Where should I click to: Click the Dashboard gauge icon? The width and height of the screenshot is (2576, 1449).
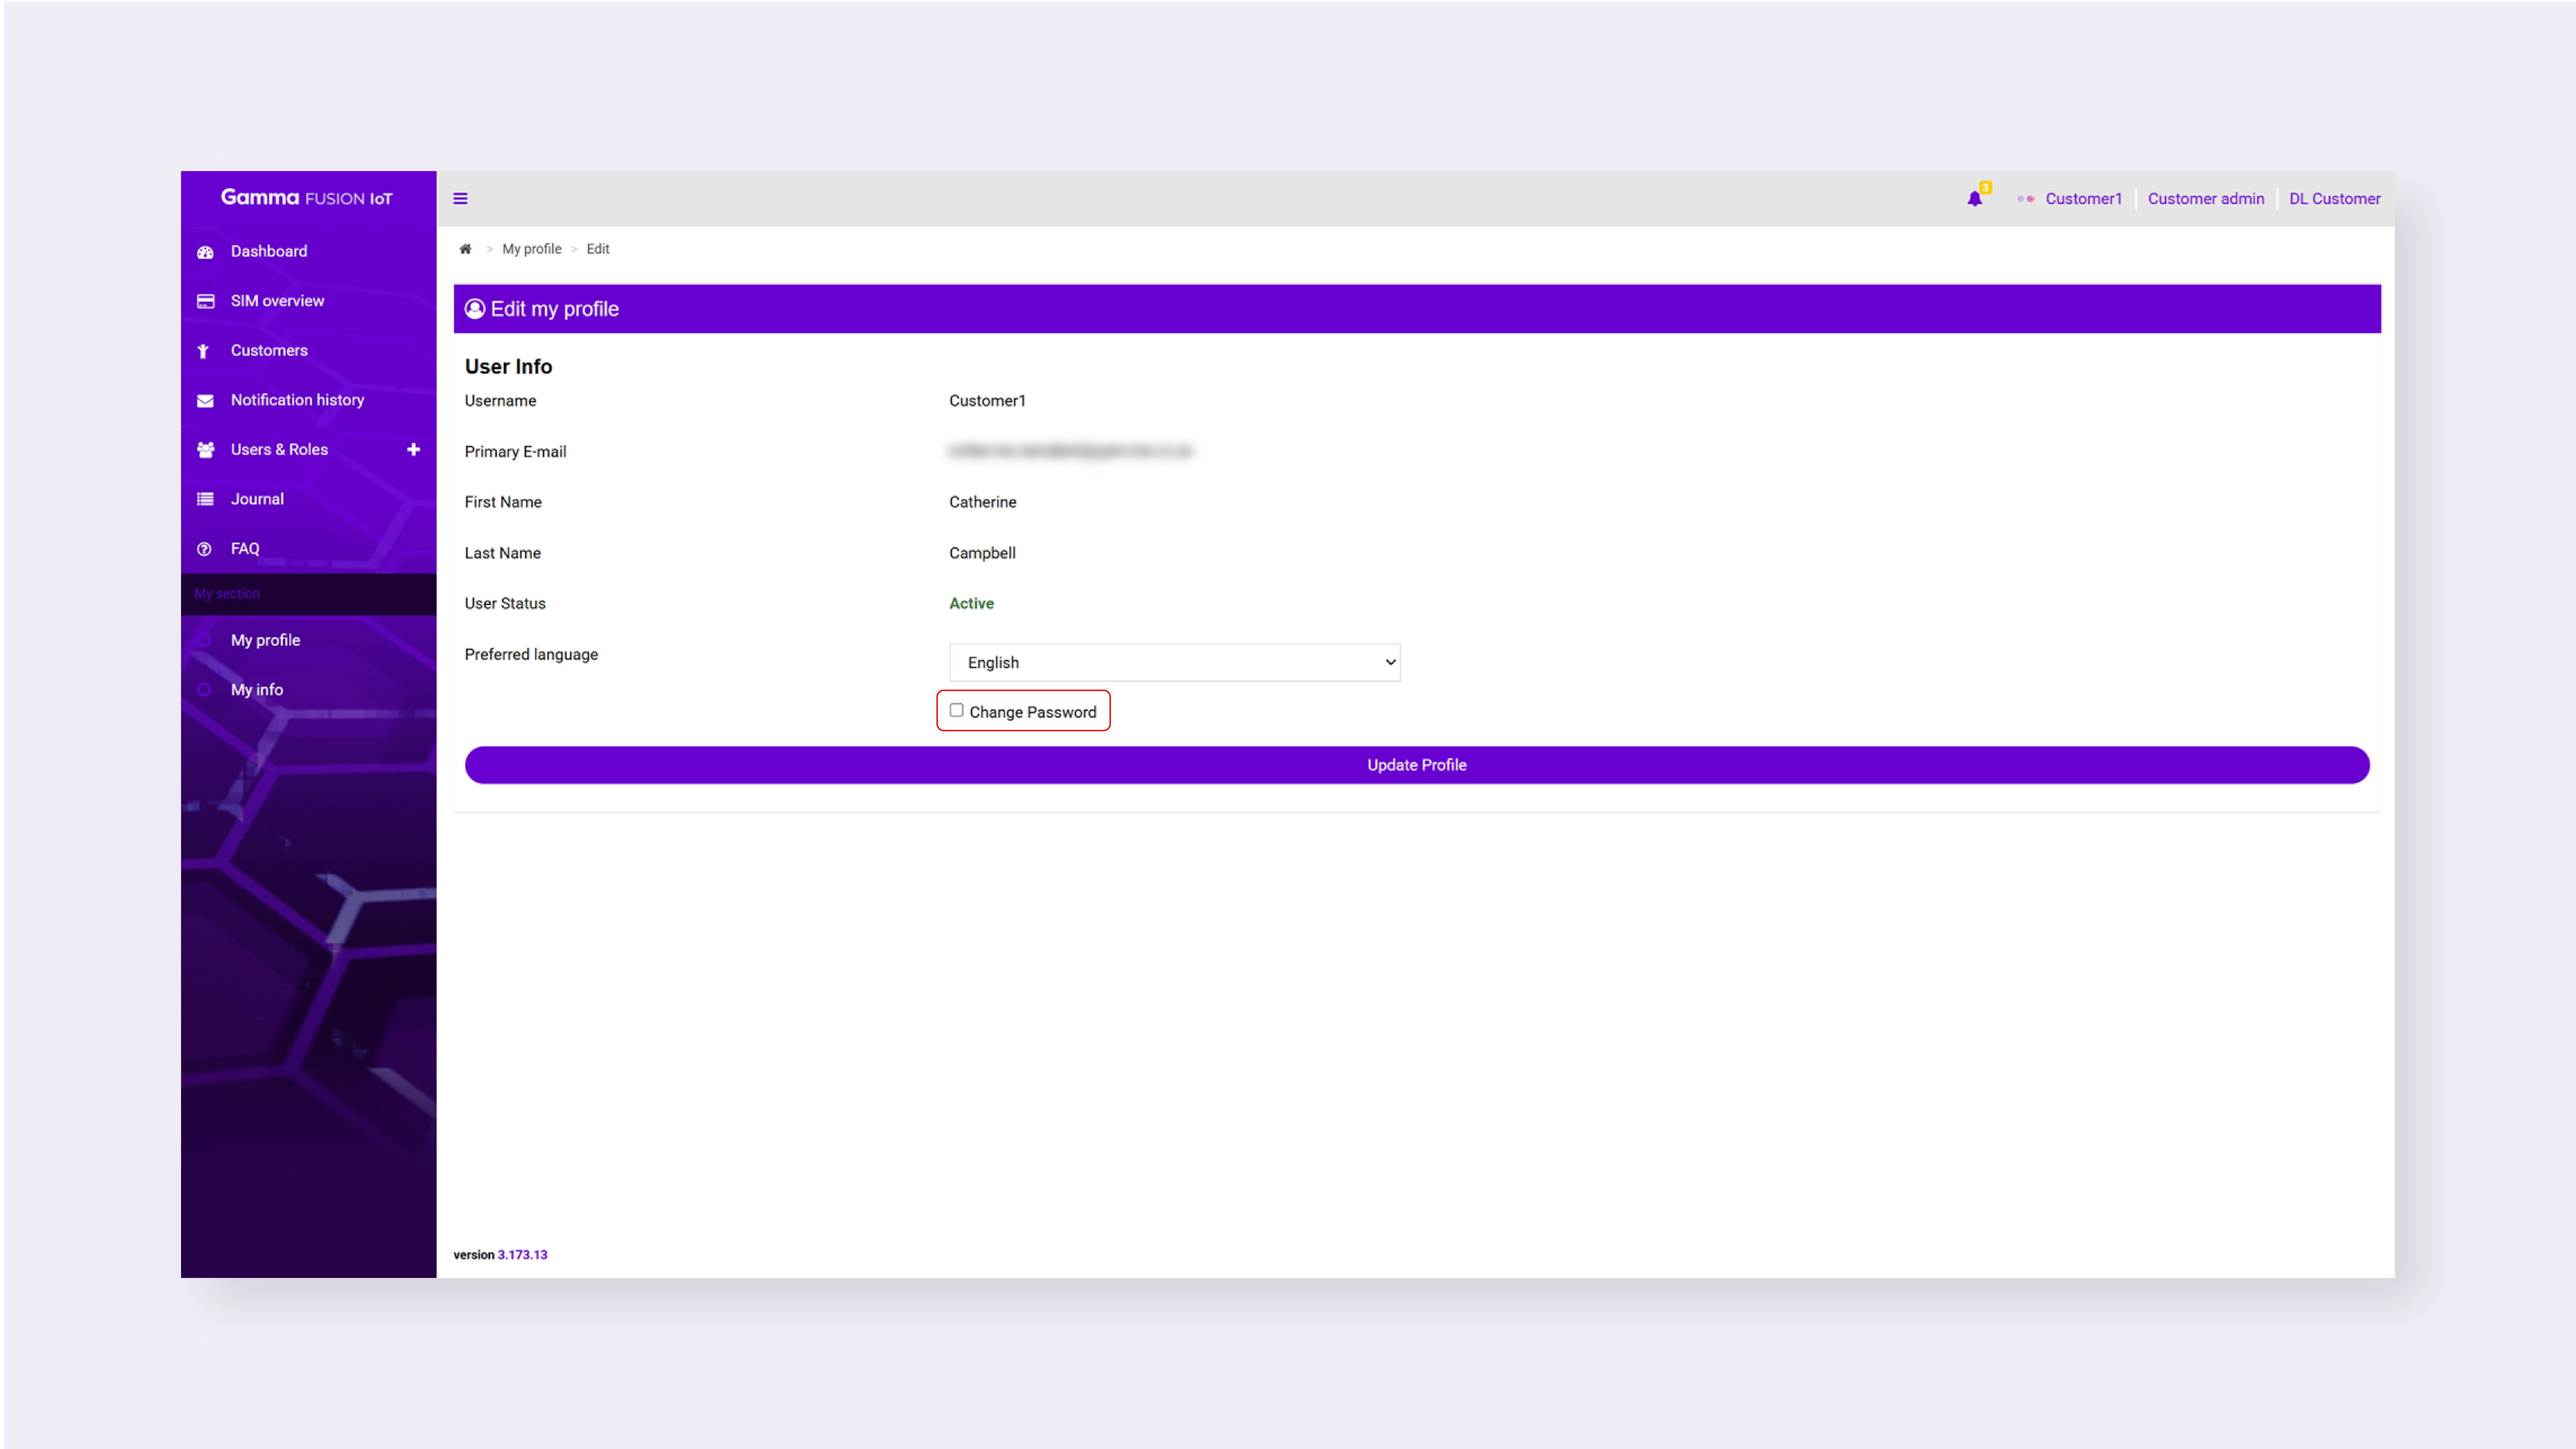click(x=205, y=252)
